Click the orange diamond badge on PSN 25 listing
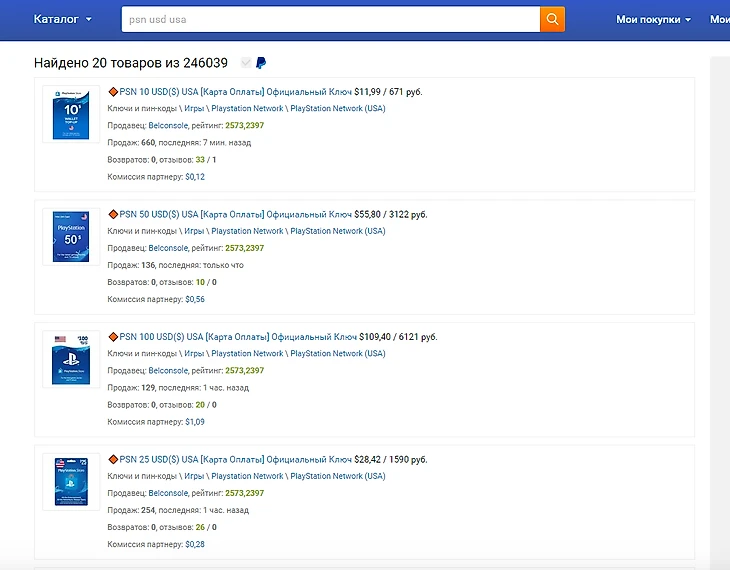The height and width of the screenshot is (570, 730). pyautogui.click(x=113, y=459)
